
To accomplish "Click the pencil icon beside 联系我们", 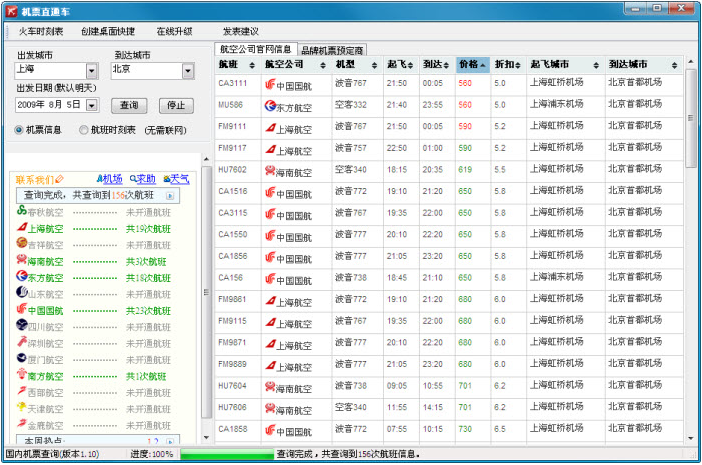I will [60, 180].
